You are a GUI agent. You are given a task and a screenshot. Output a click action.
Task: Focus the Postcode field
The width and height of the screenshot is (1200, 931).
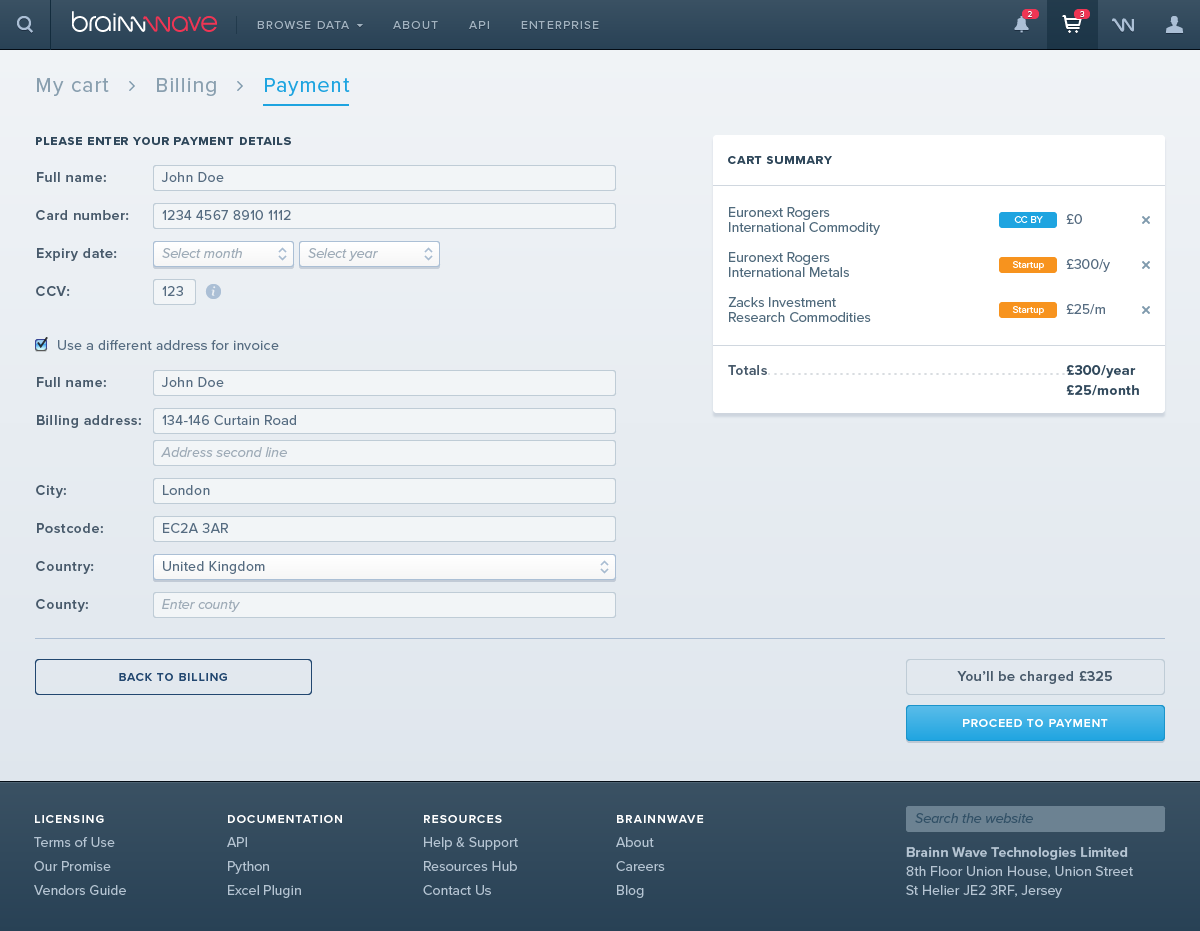pos(384,529)
